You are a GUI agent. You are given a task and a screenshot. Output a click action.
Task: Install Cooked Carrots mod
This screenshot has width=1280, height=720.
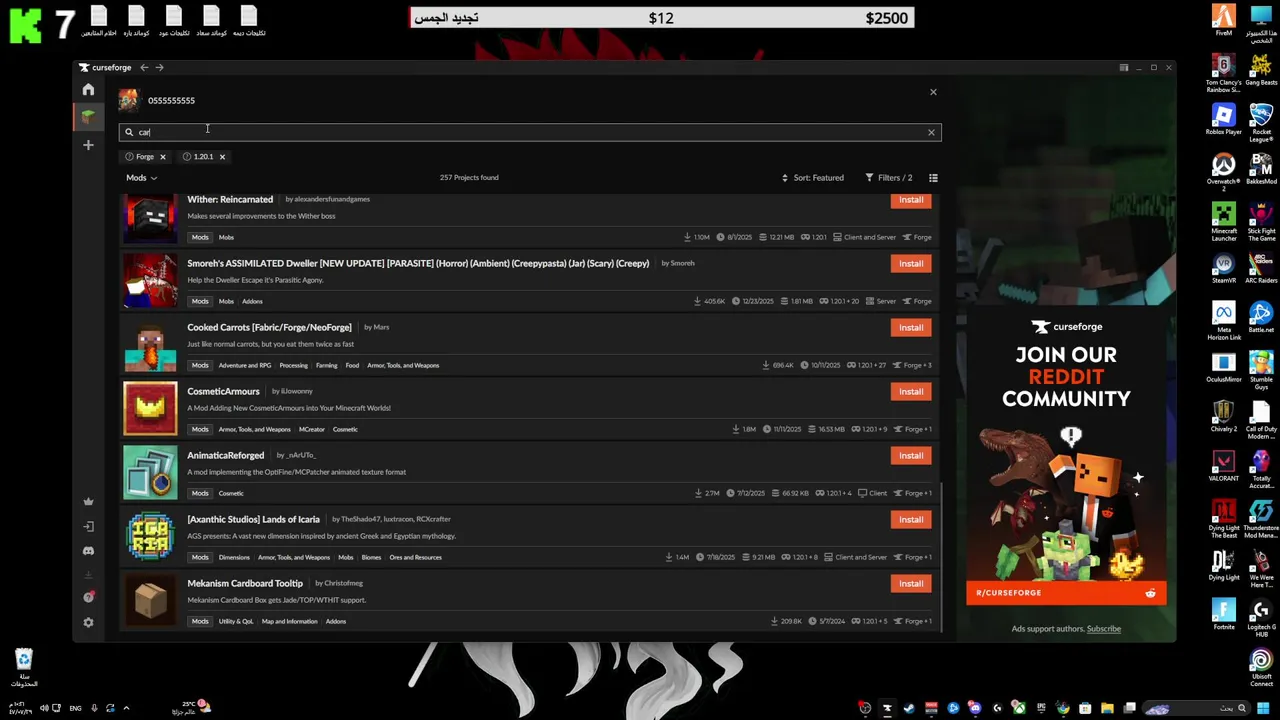pyautogui.click(x=911, y=328)
